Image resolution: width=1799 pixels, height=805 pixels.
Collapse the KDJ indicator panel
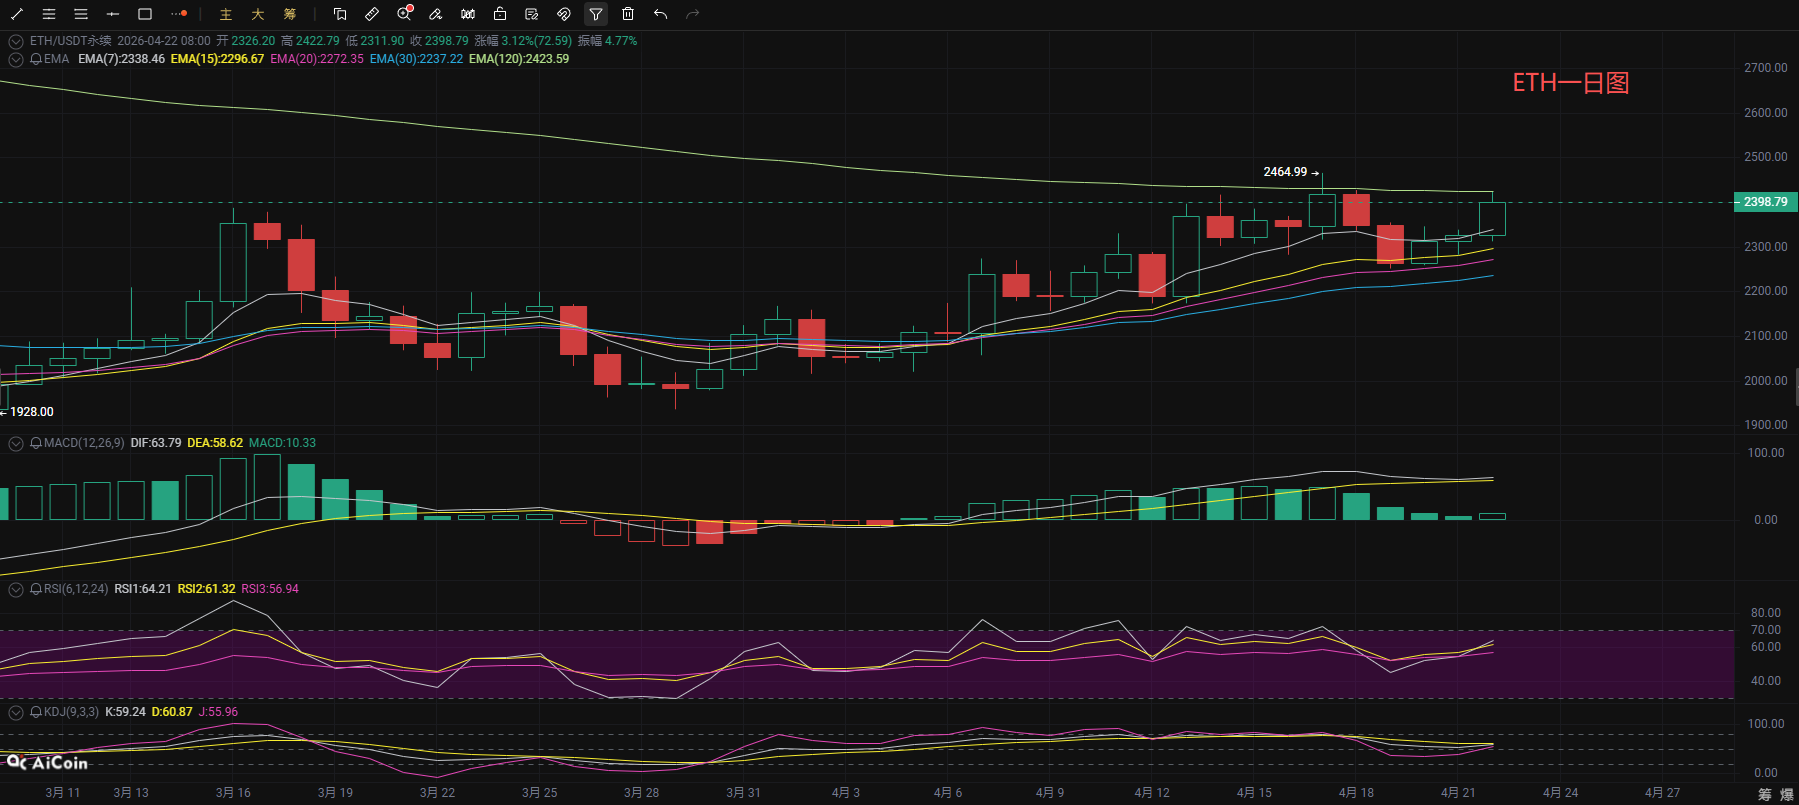coord(16,712)
